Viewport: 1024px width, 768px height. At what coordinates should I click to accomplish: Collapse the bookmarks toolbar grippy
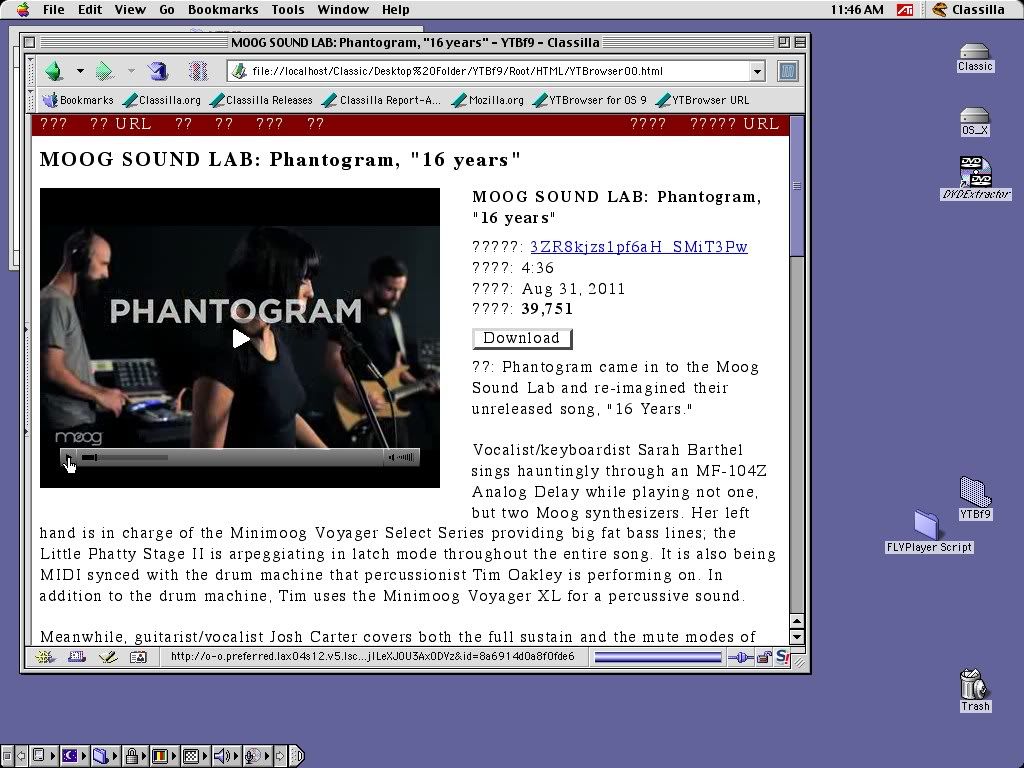(31, 100)
